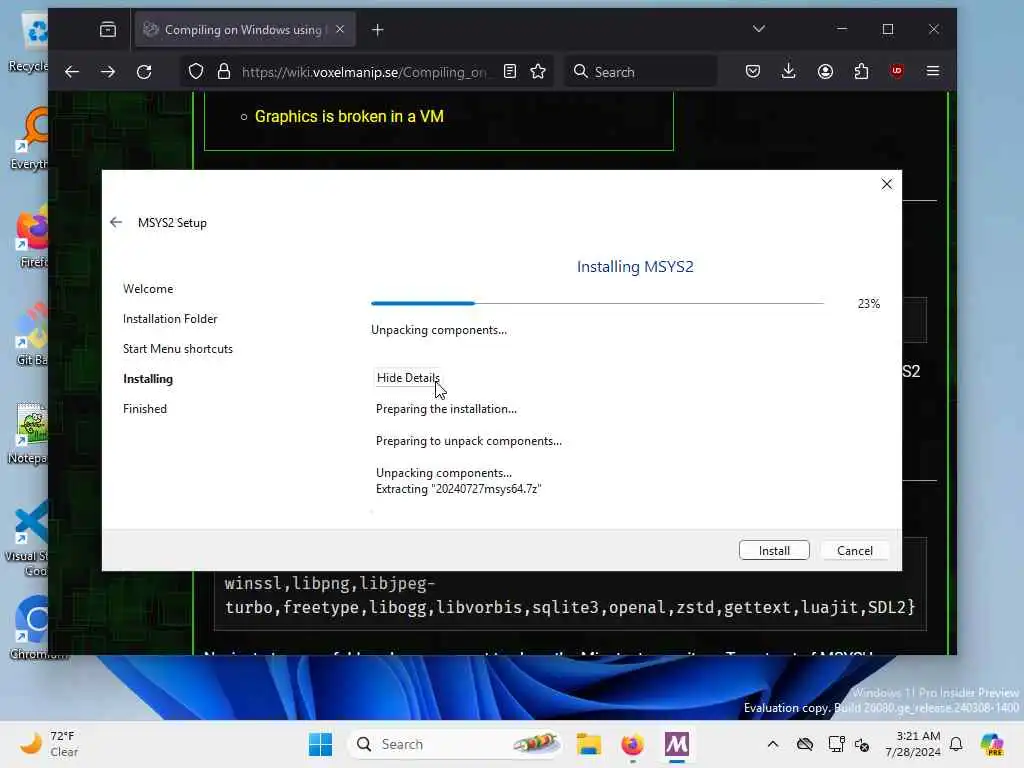Open the Firefox account menu
Screen dimensions: 1024x768
825,72
